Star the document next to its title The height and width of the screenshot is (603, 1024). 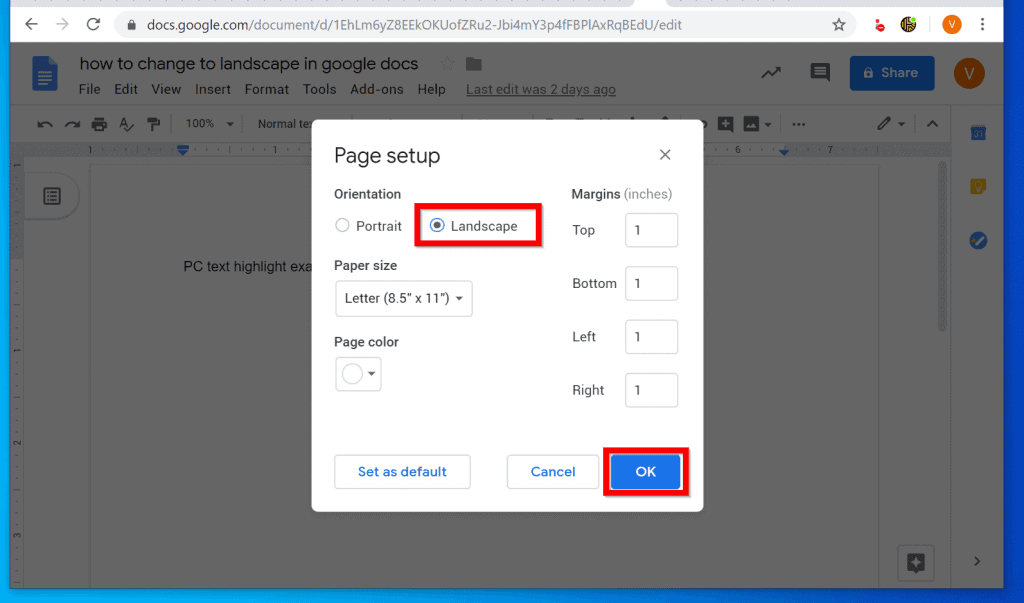[x=447, y=63]
